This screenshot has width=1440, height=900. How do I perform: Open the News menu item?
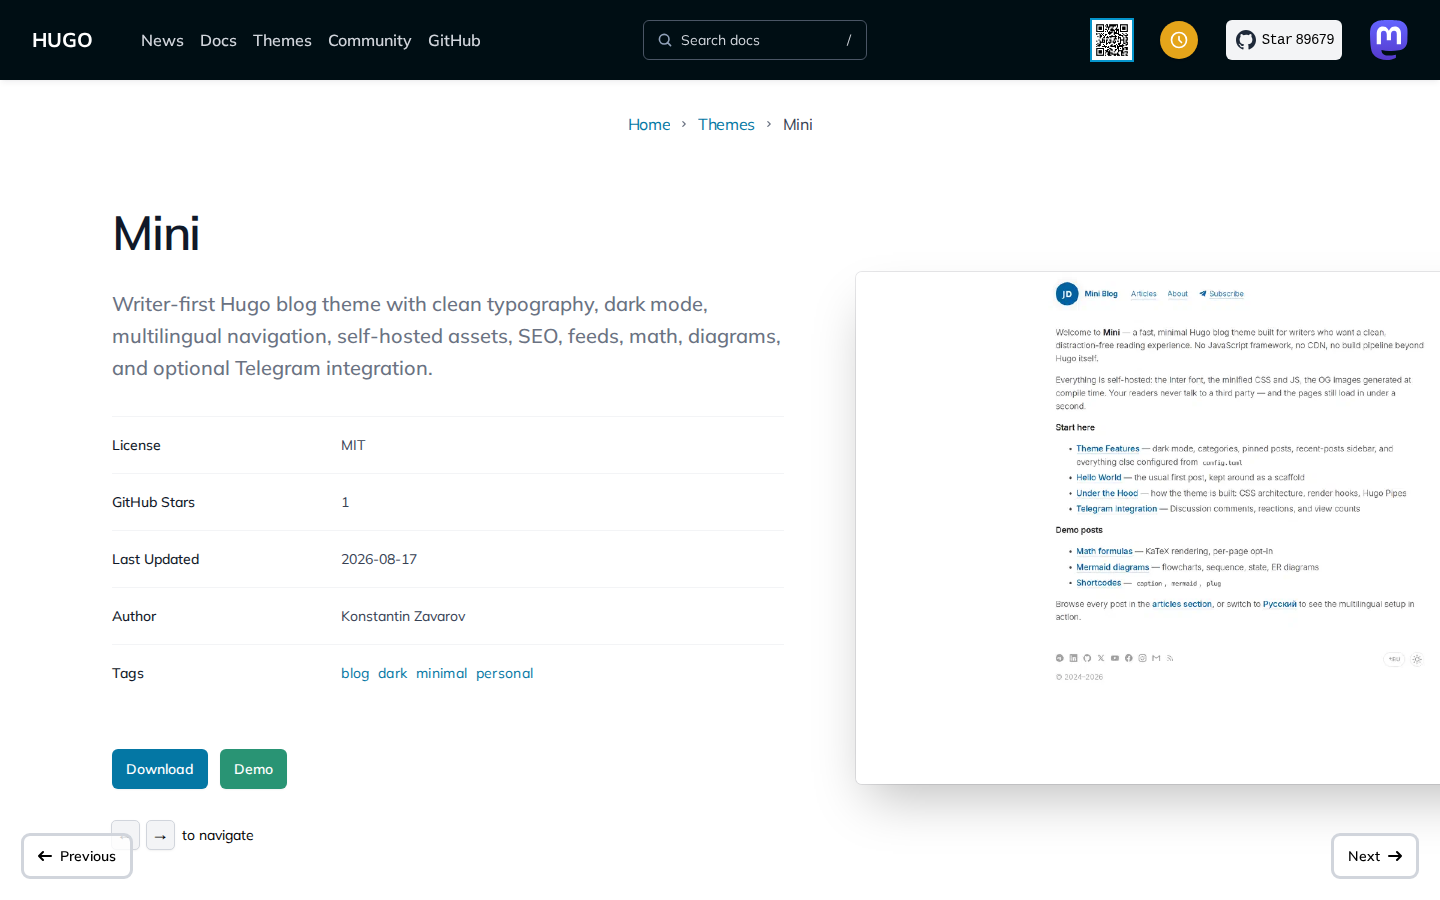click(162, 40)
